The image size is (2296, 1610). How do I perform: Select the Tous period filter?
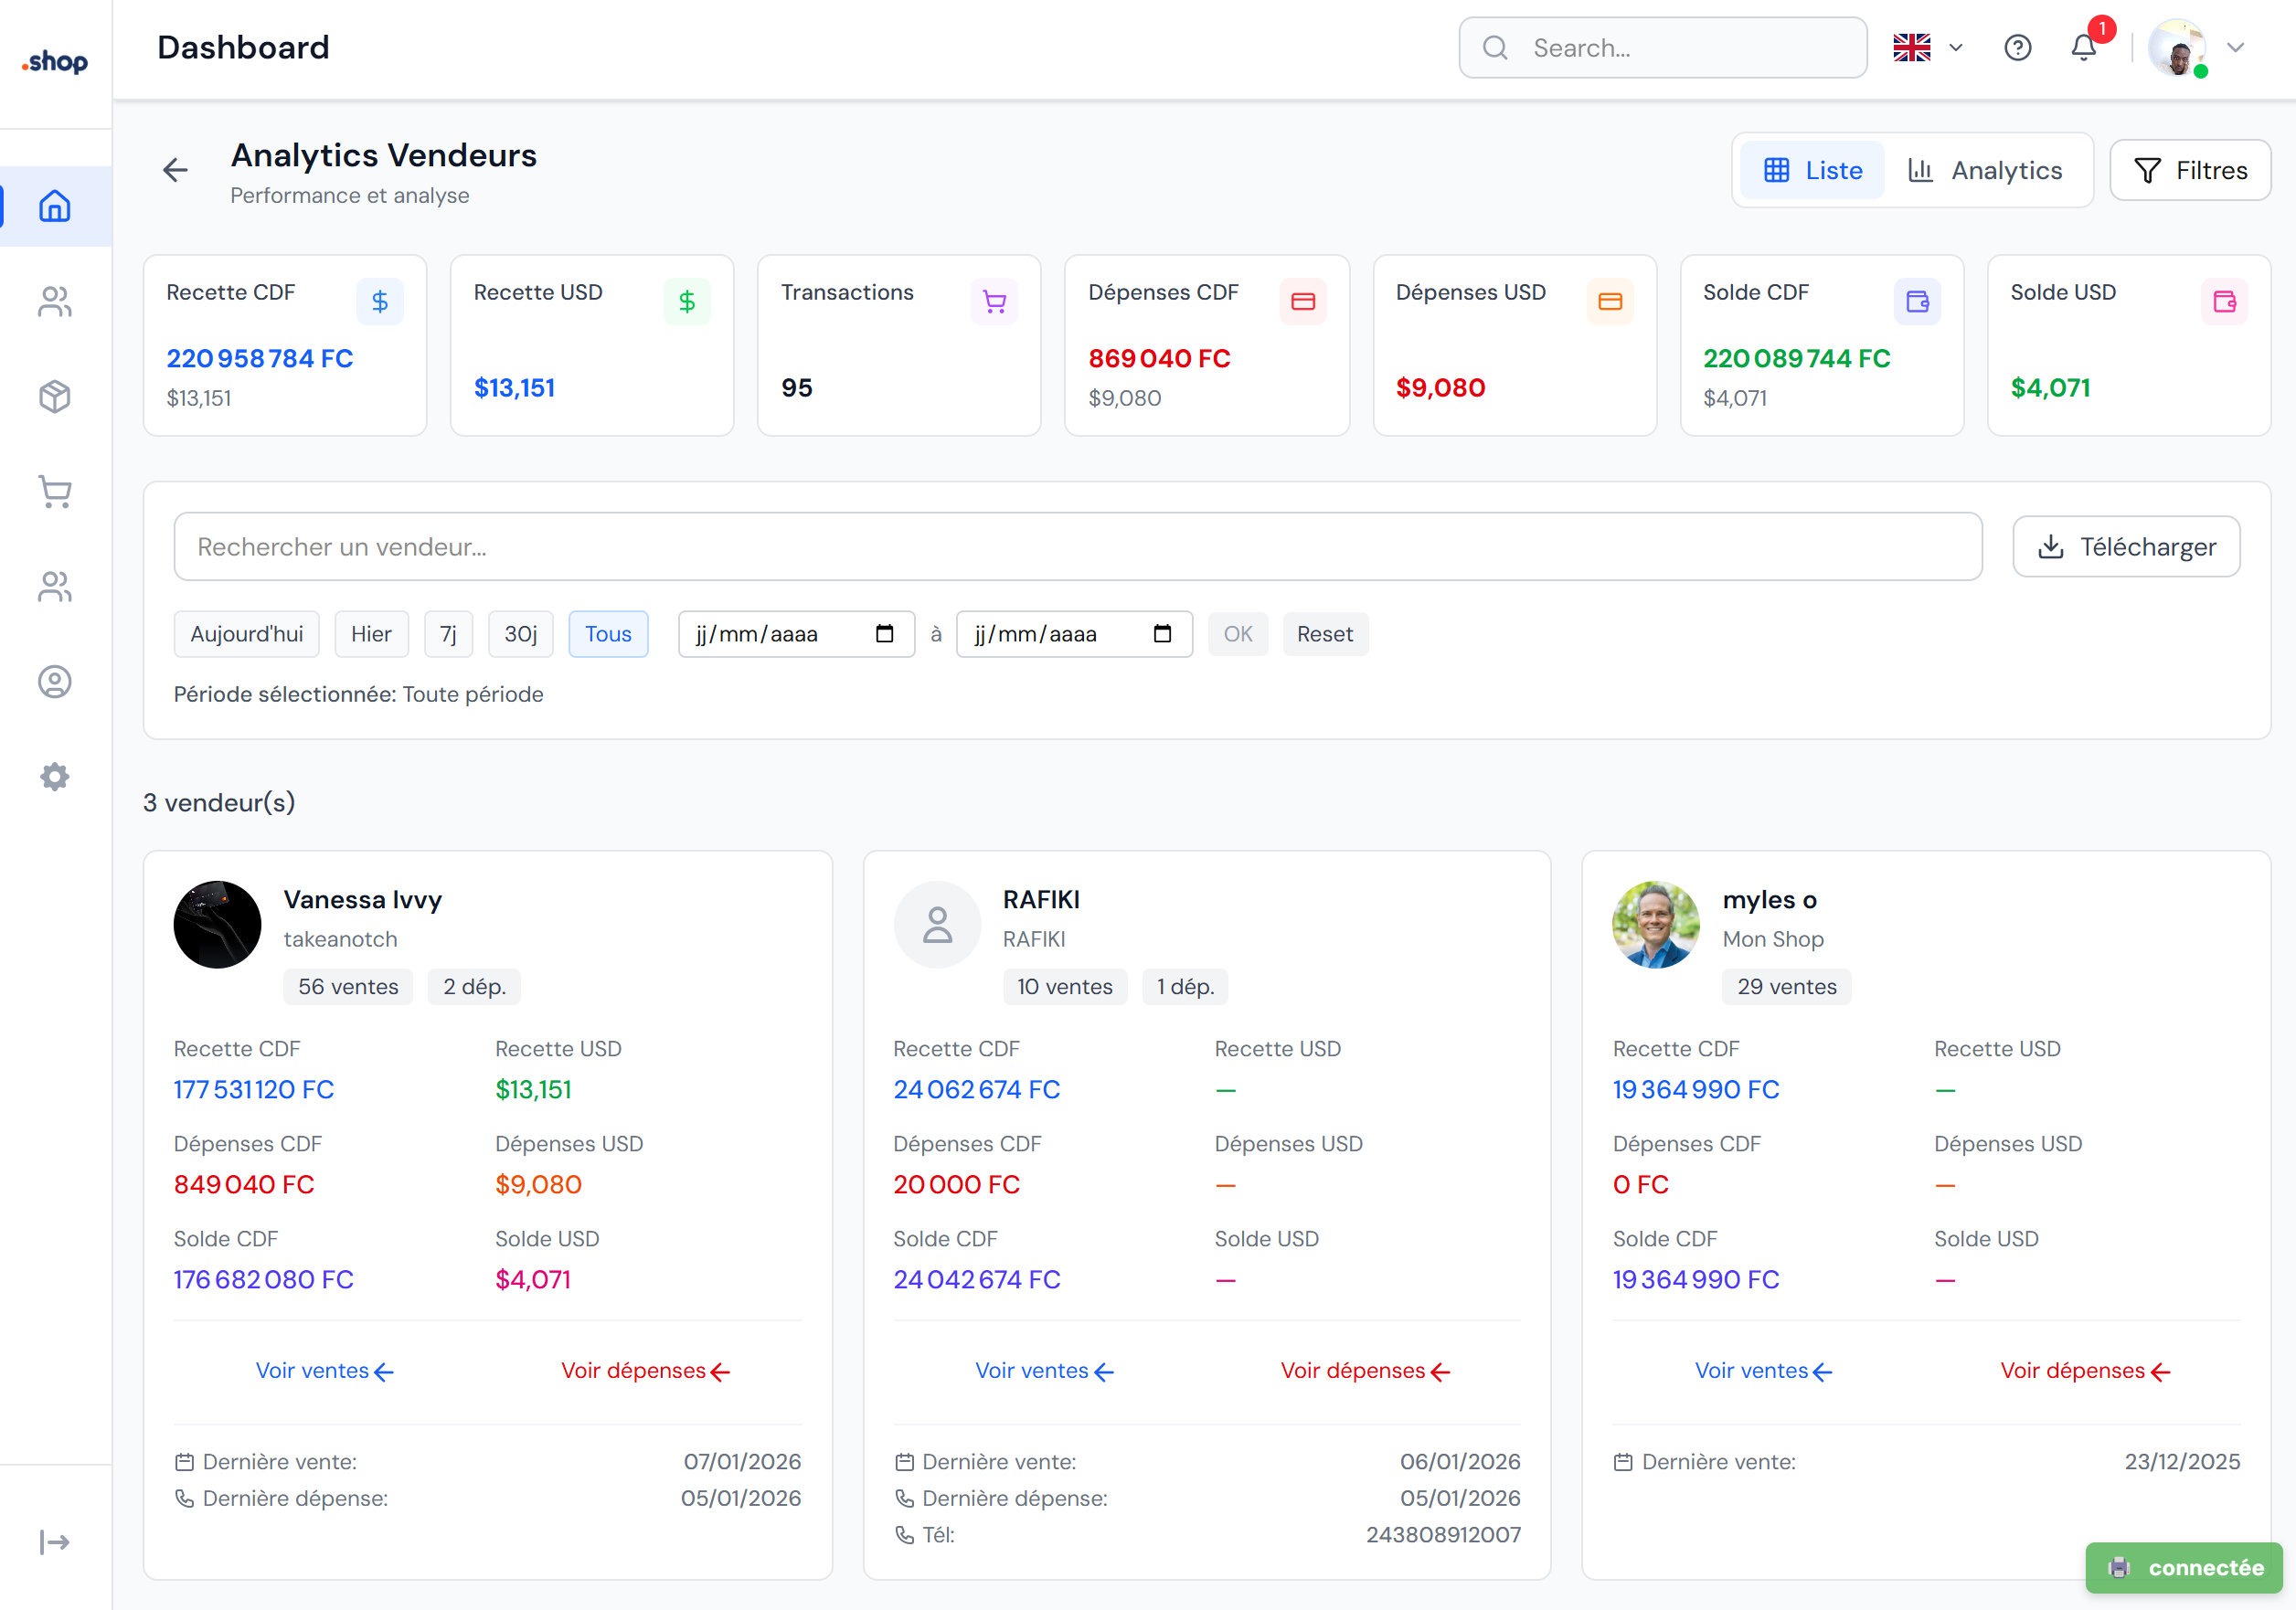(x=608, y=634)
